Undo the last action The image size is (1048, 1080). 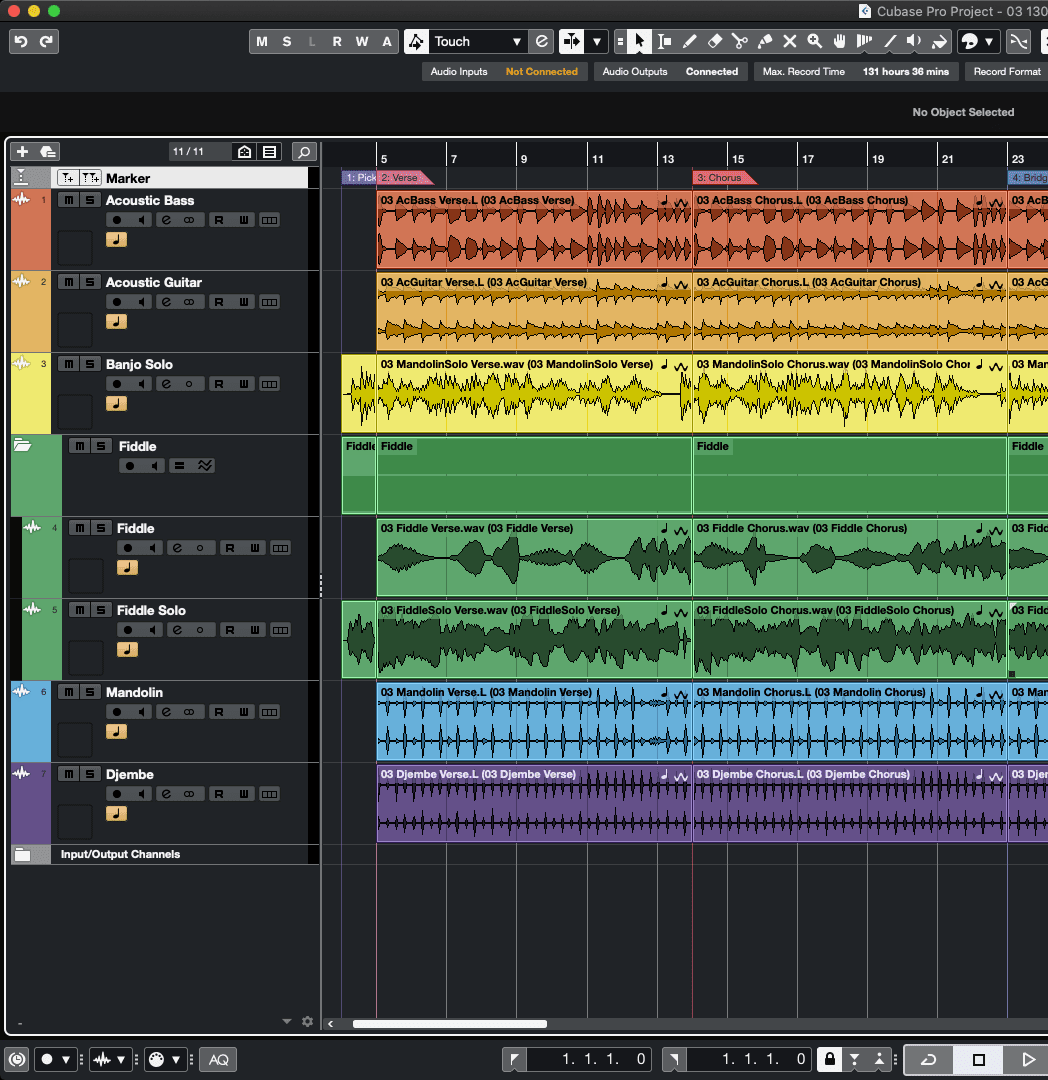[21, 41]
